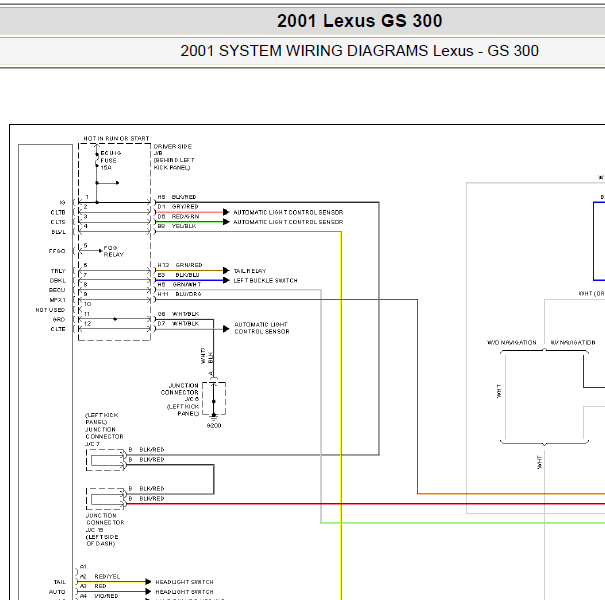This screenshot has height=600, width=605.
Task: Click two-line AUTOMATIC LIGHT CONTROL SENSOR by D7 wire
Action: [262, 328]
